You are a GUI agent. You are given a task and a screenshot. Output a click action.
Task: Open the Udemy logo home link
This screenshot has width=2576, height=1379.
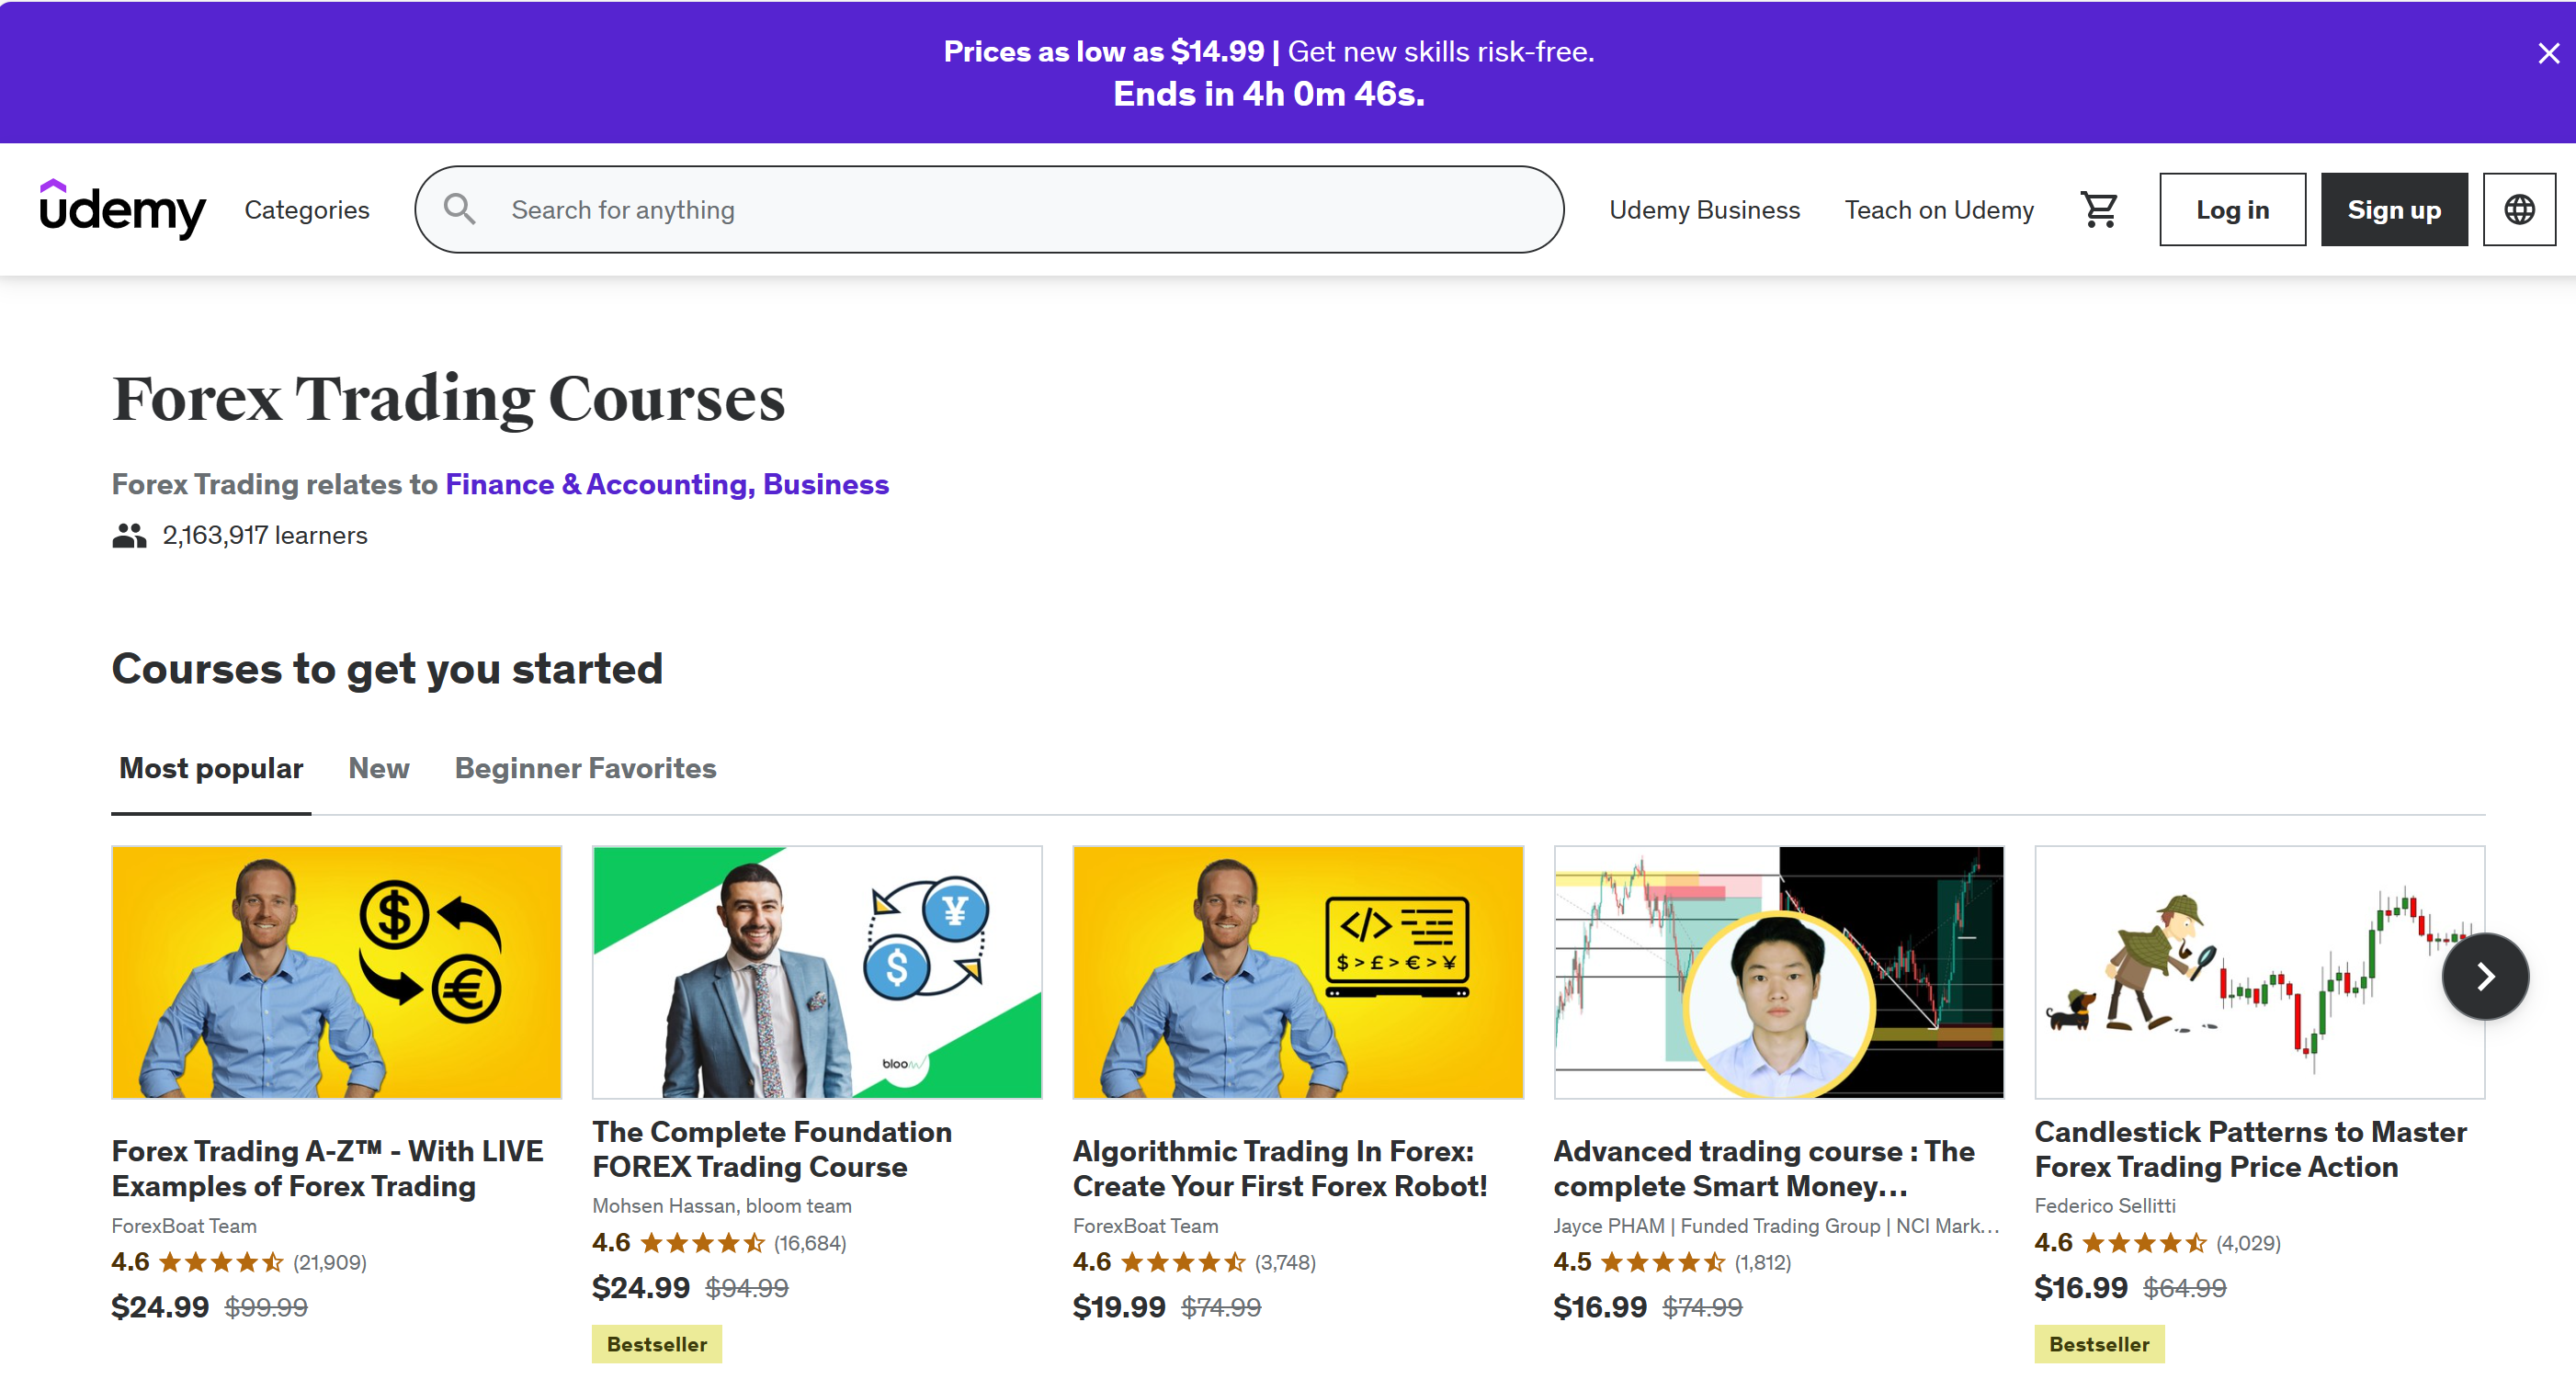point(122,209)
